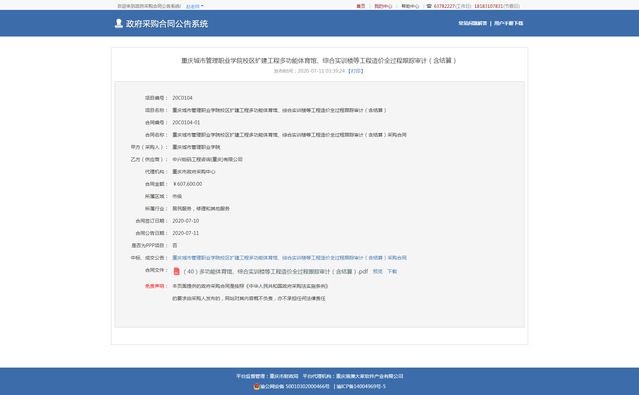Click 下载 to download the PDF

(392, 271)
